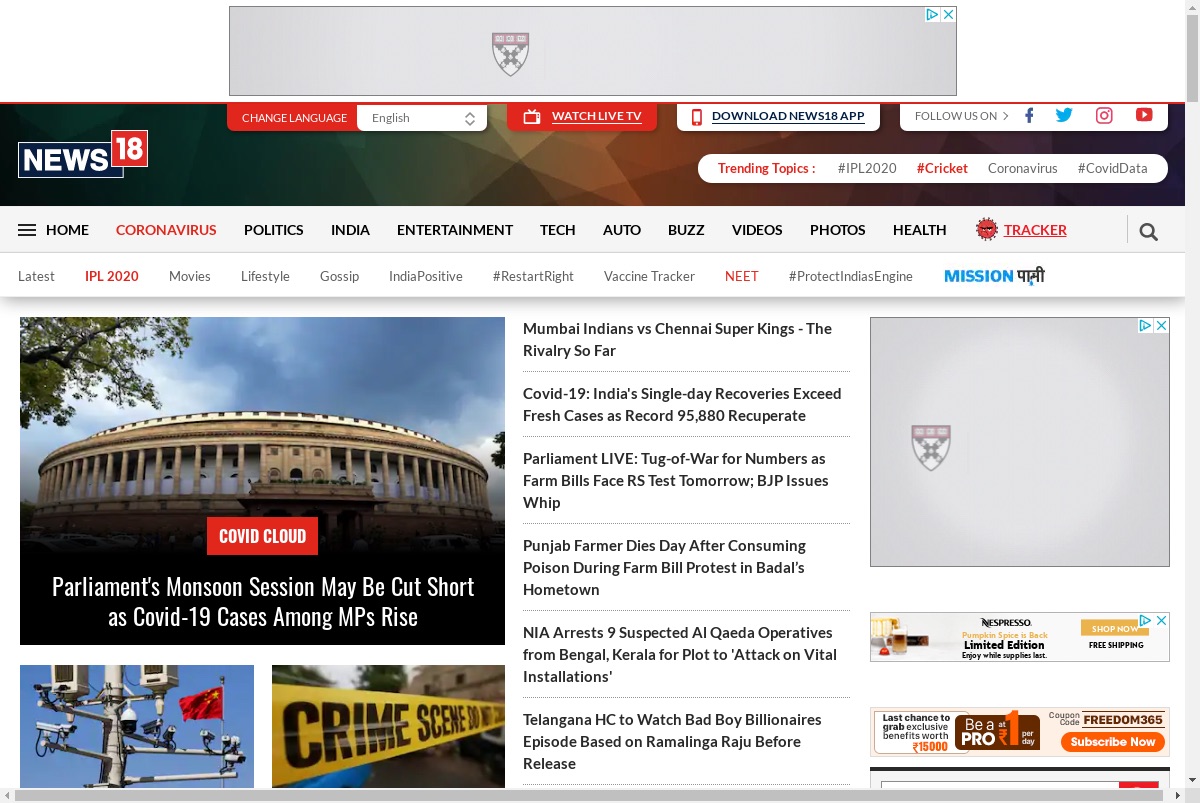Viewport: 1200px width, 803px height.
Task: Open Telangana HC Bad Boy Billionaires article
Action: click(672, 742)
